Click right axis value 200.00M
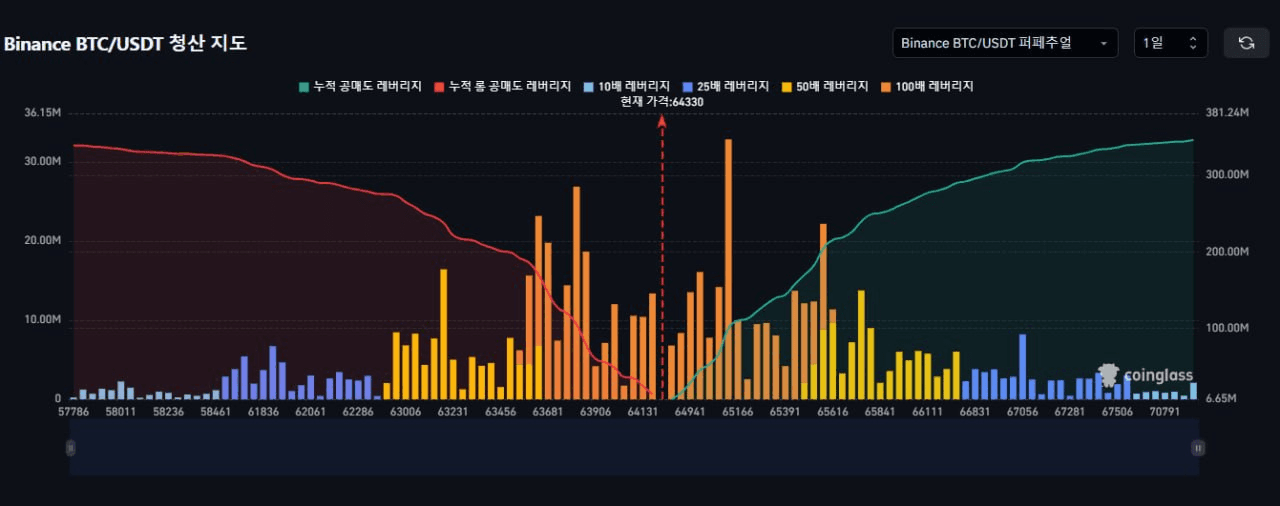Screen dimensions: 1280x506 click(1228, 251)
